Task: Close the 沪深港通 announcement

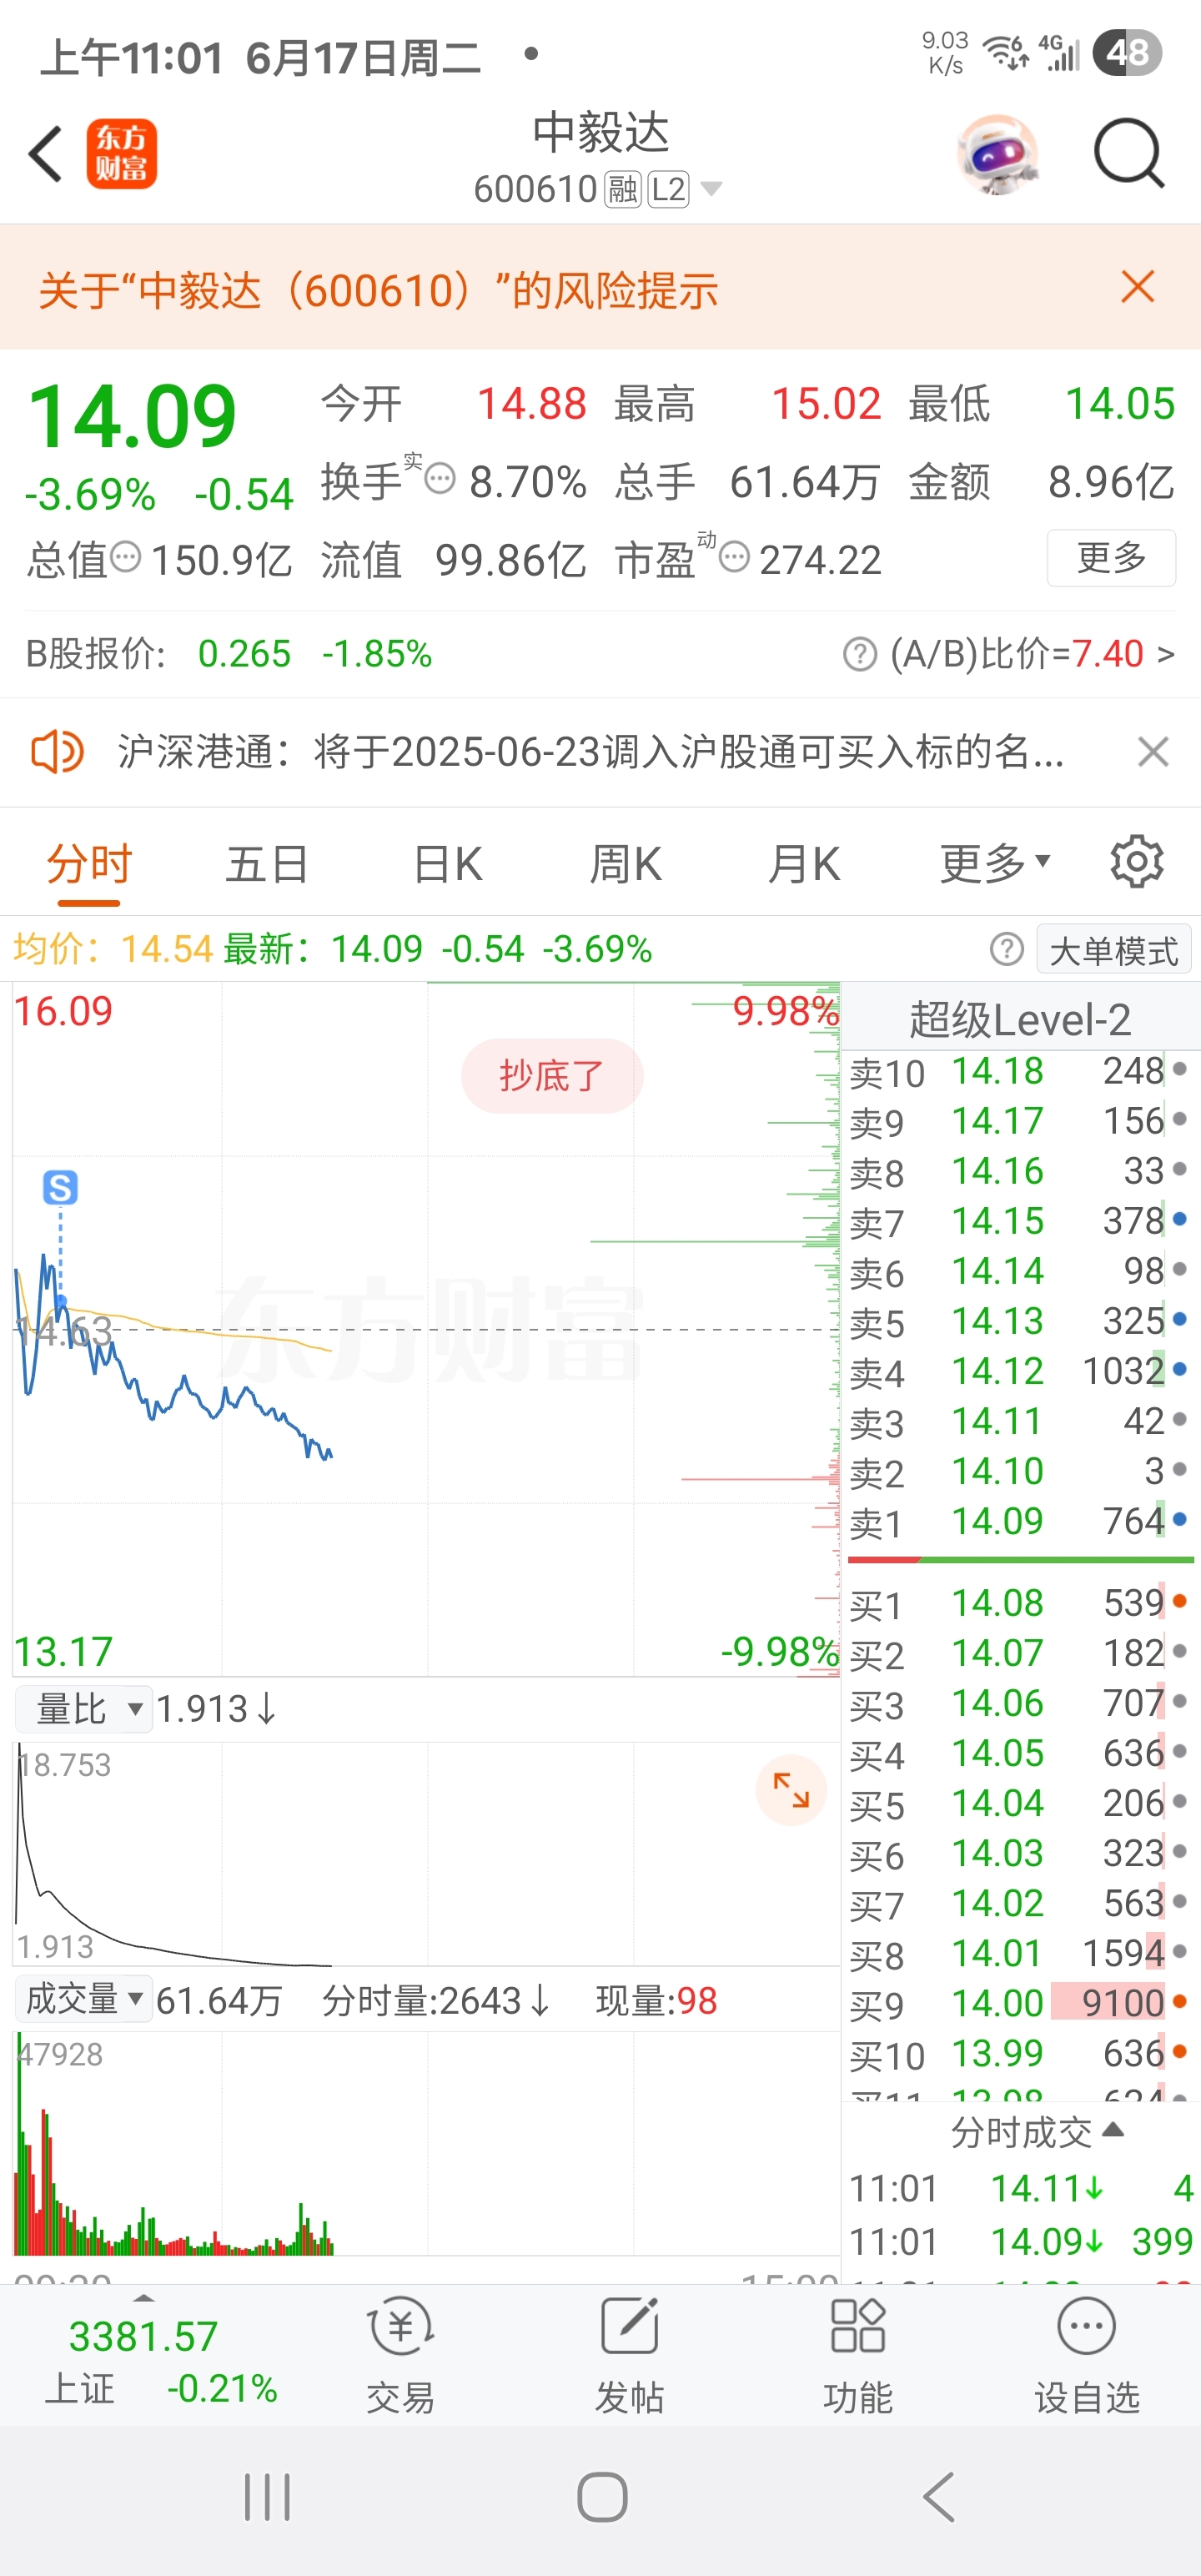Action: coord(1153,751)
